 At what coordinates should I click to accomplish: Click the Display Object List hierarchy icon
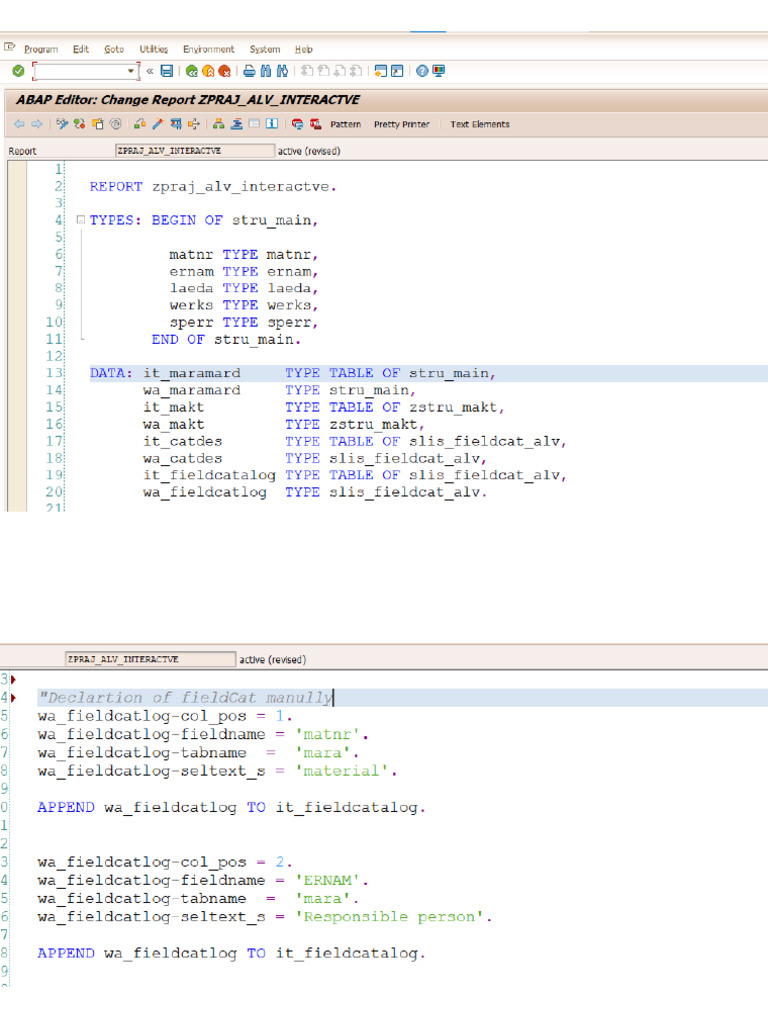(218, 123)
